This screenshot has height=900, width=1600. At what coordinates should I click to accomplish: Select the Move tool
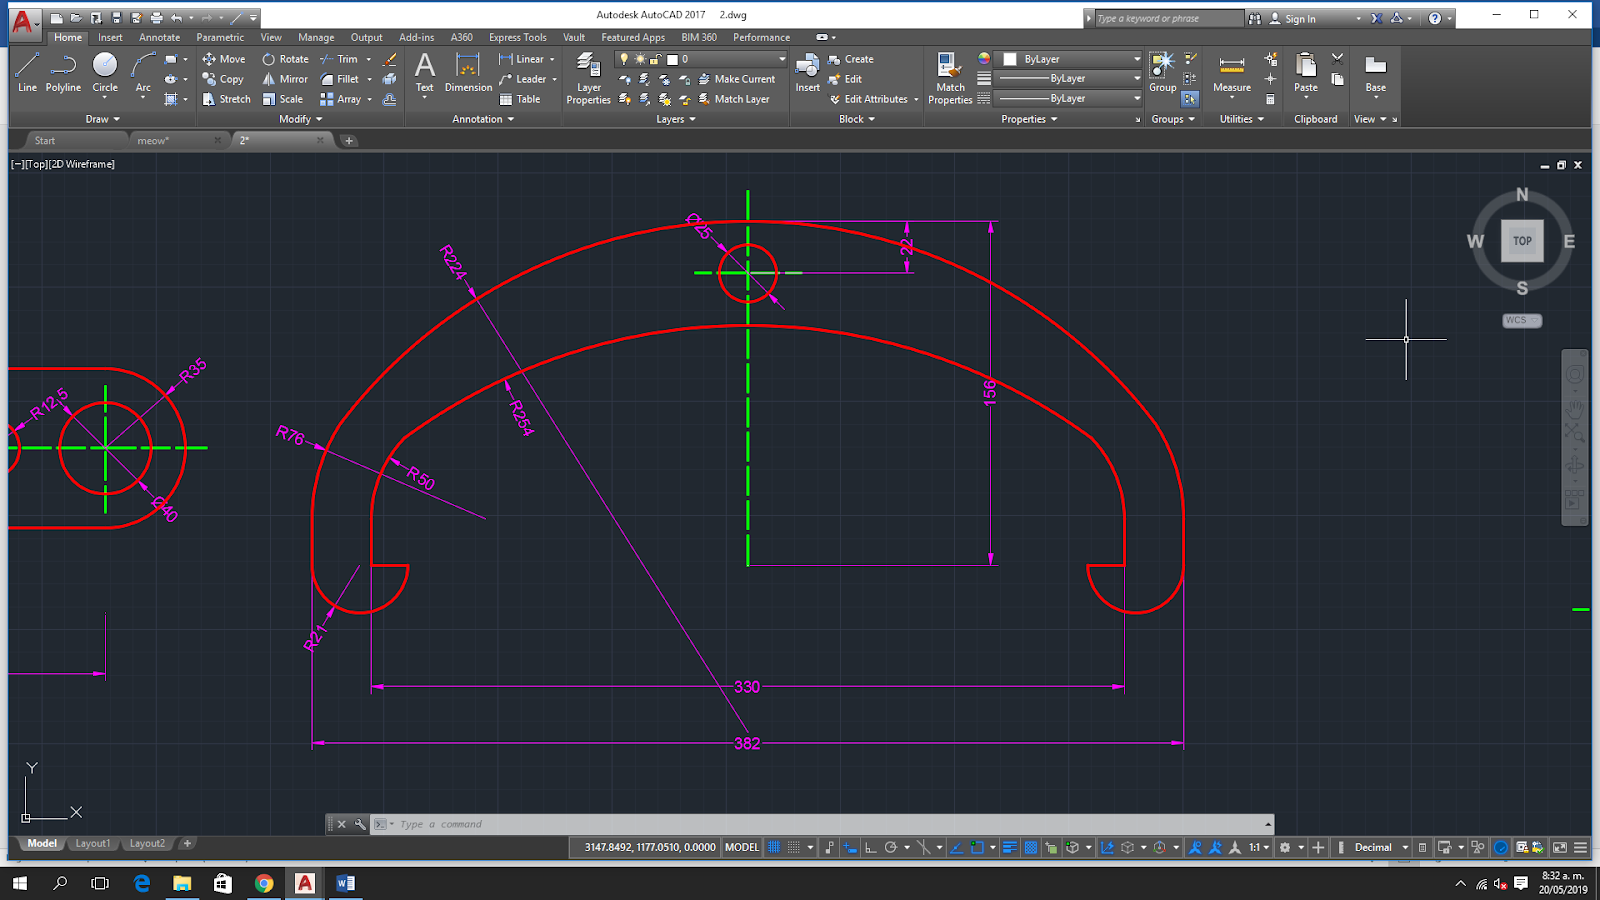pyautogui.click(x=224, y=59)
